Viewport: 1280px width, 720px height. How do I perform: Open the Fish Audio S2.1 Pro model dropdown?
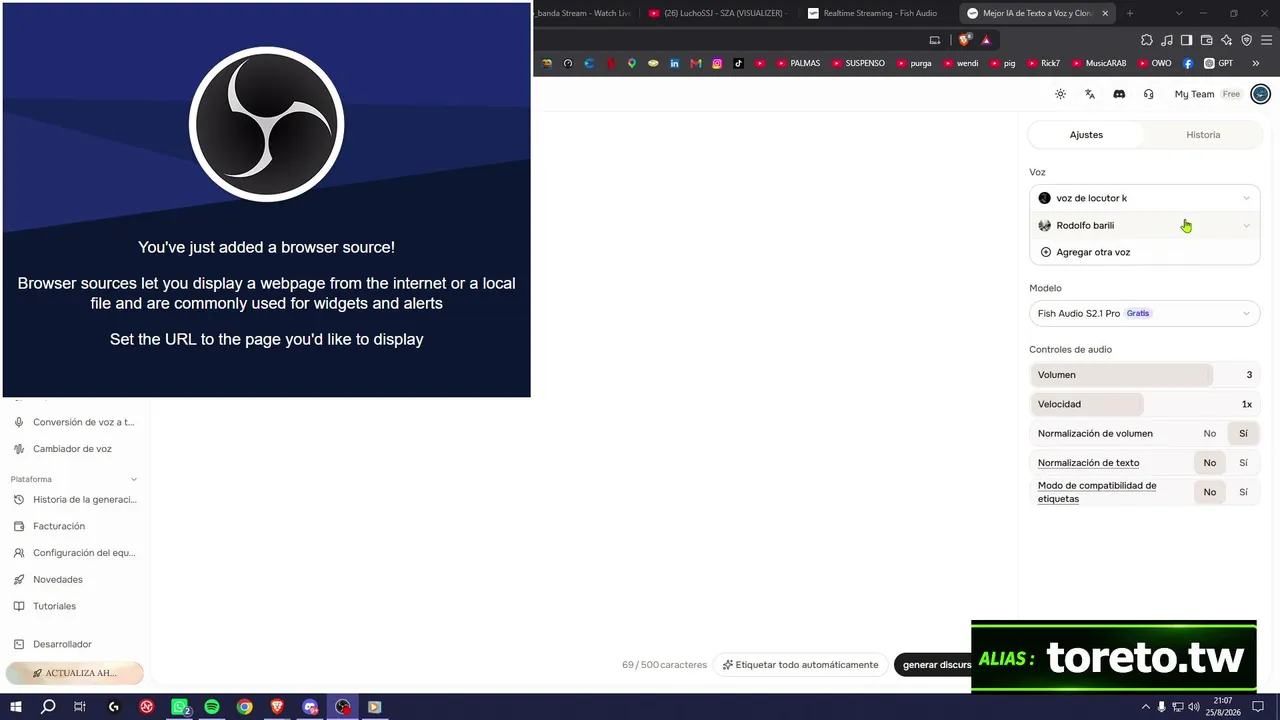[x=1144, y=313]
